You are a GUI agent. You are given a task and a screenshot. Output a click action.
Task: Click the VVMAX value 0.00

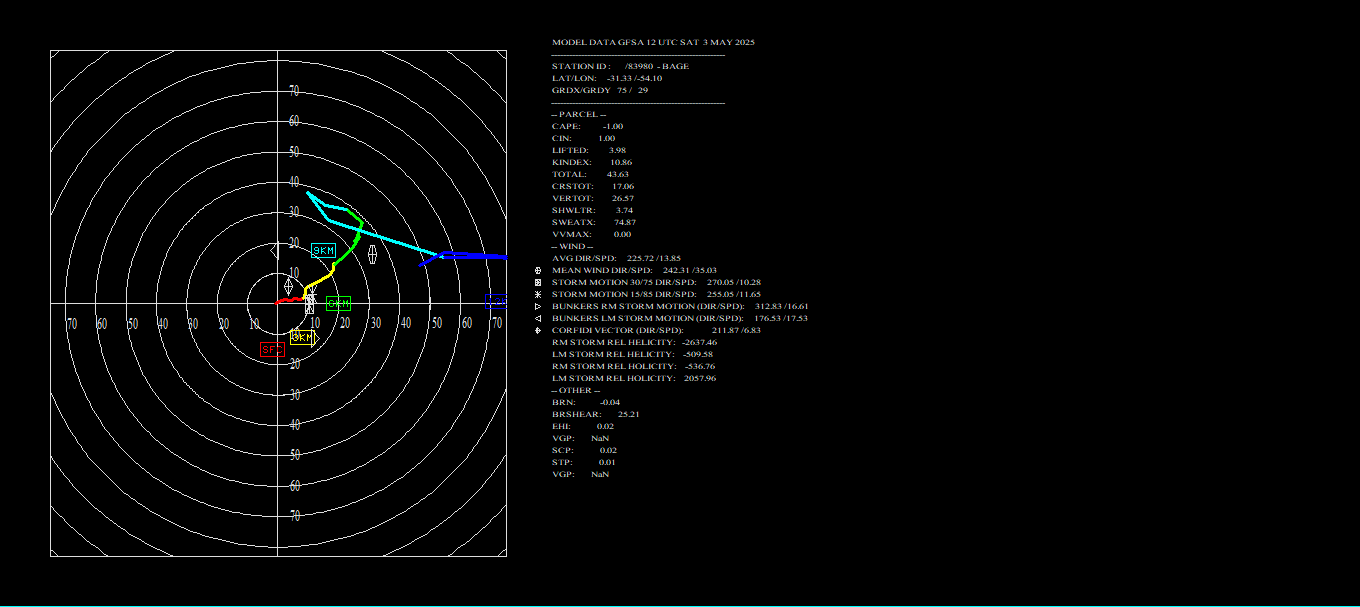[x=622, y=234]
